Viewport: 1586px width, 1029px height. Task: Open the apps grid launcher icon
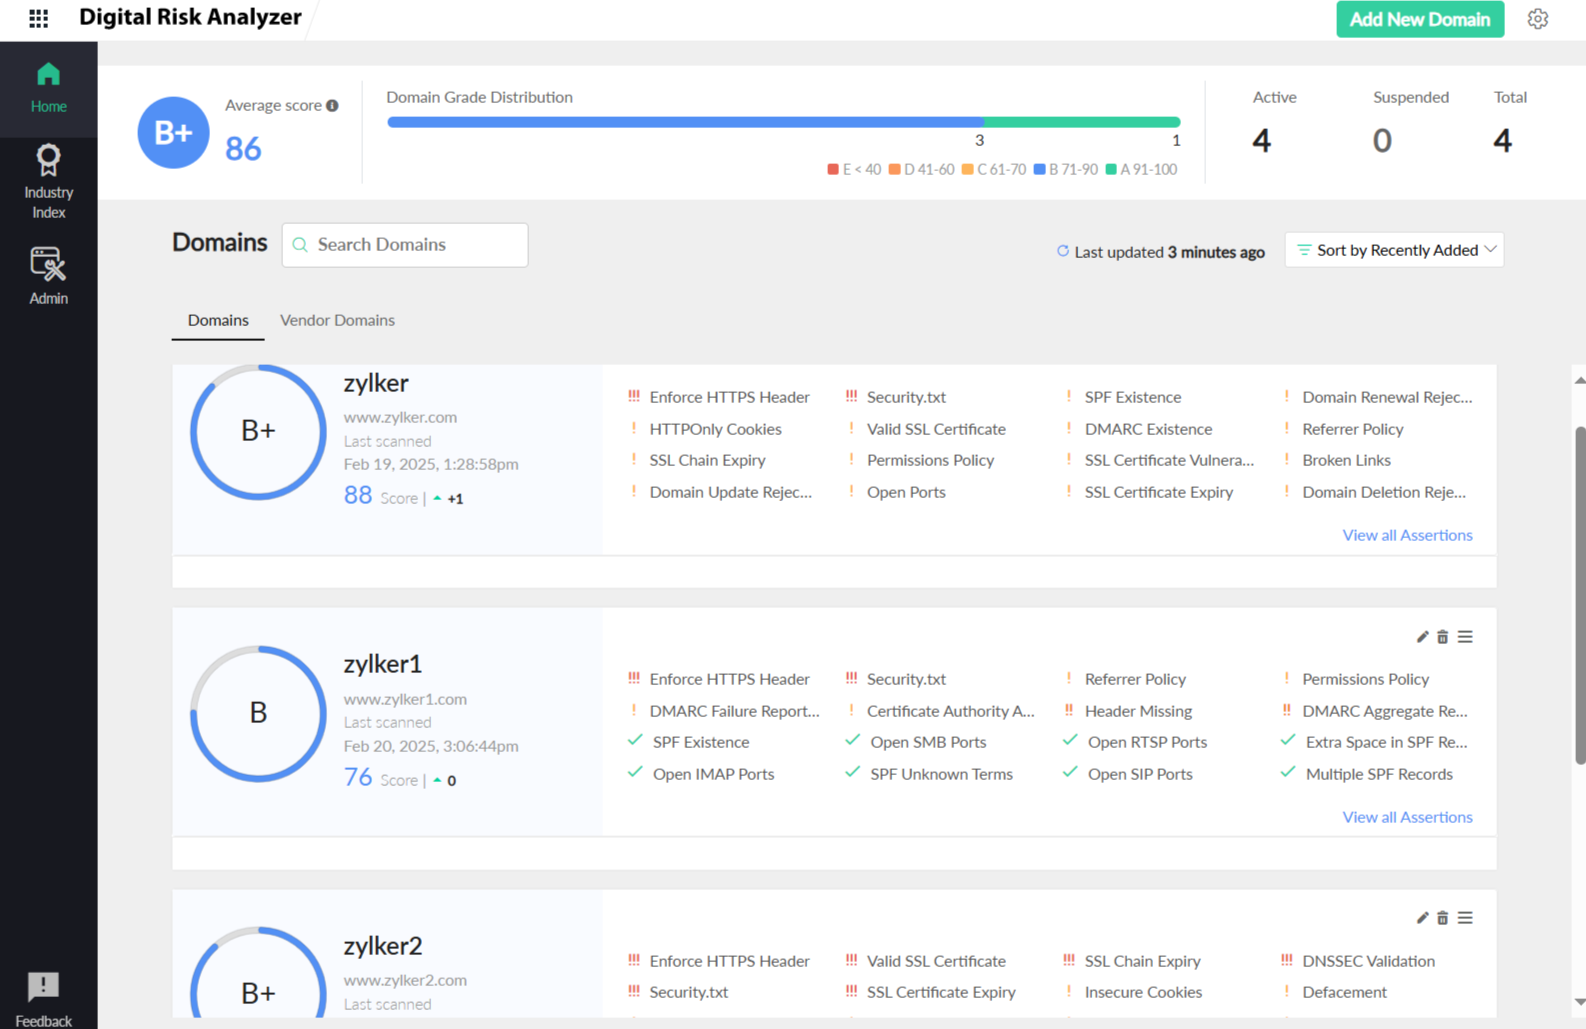click(x=38, y=18)
